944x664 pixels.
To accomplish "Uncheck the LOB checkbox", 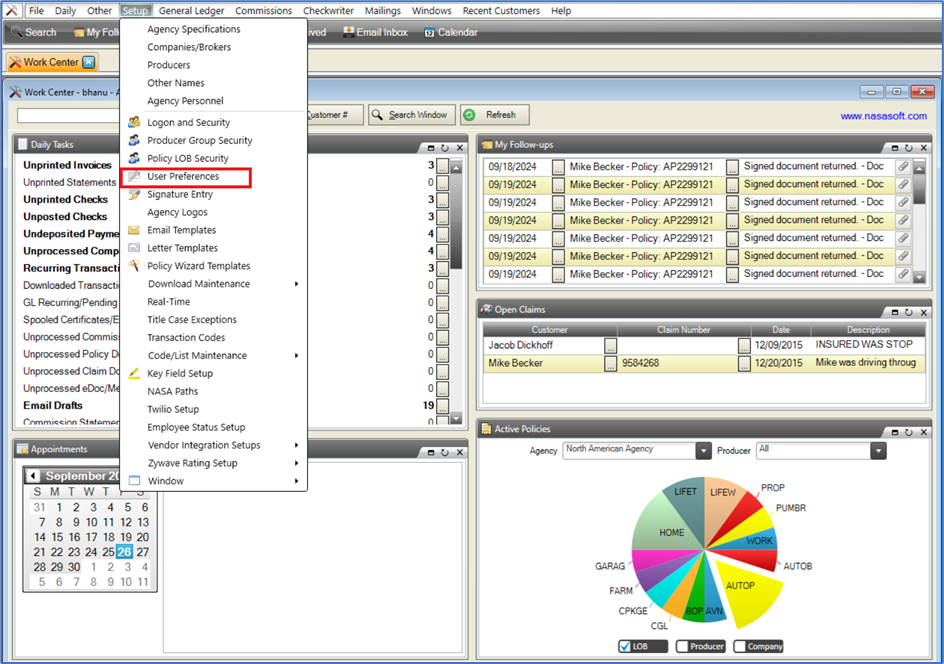I will (x=626, y=646).
